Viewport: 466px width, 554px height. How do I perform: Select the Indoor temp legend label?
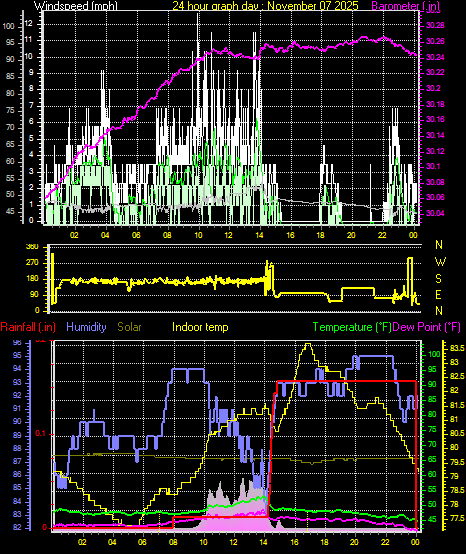click(200, 327)
